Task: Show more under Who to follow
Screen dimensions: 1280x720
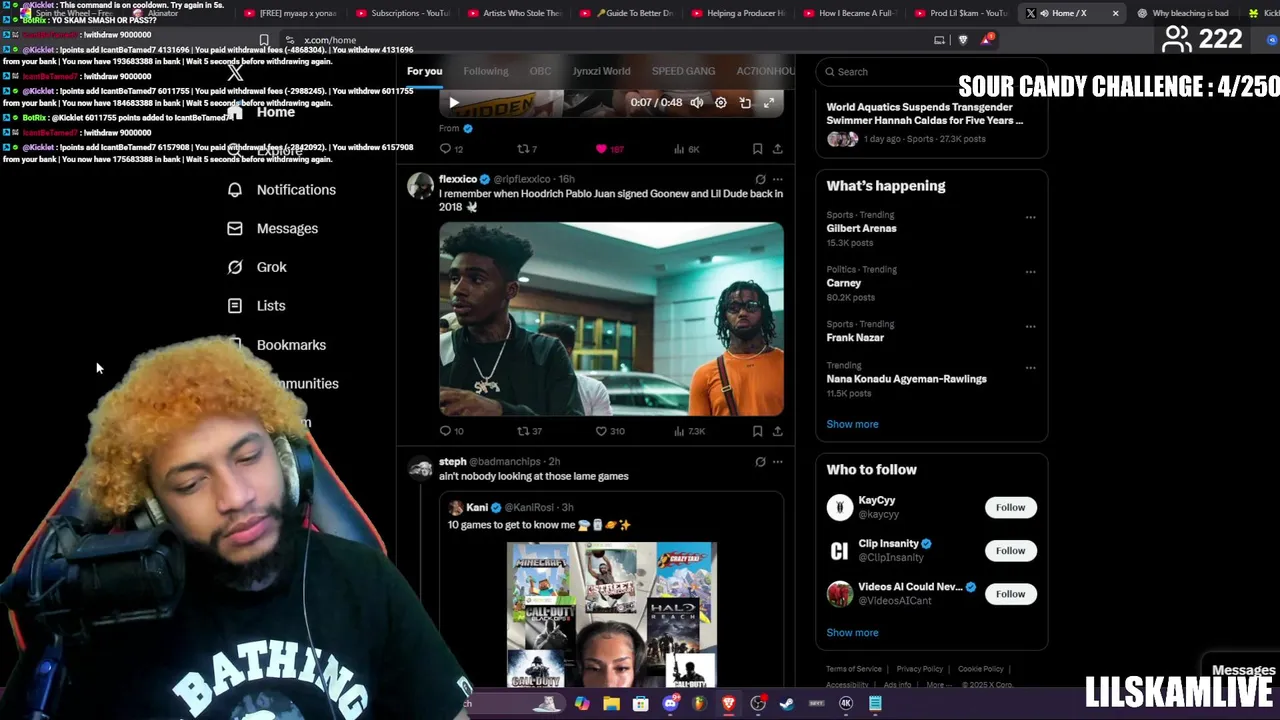Action: pyautogui.click(x=852, y=633)
